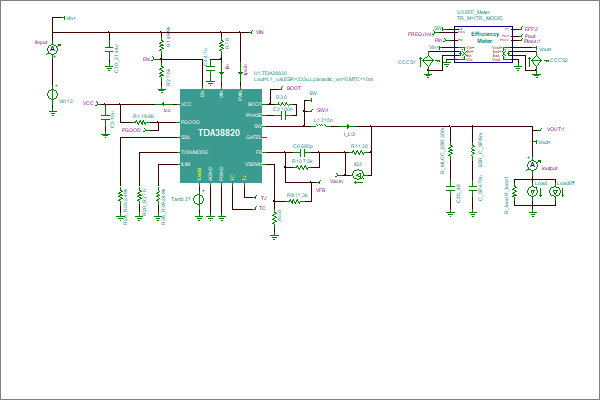Screen dimensions: 600x400
Task: Click the TJ net label
Action: [264, 198]
